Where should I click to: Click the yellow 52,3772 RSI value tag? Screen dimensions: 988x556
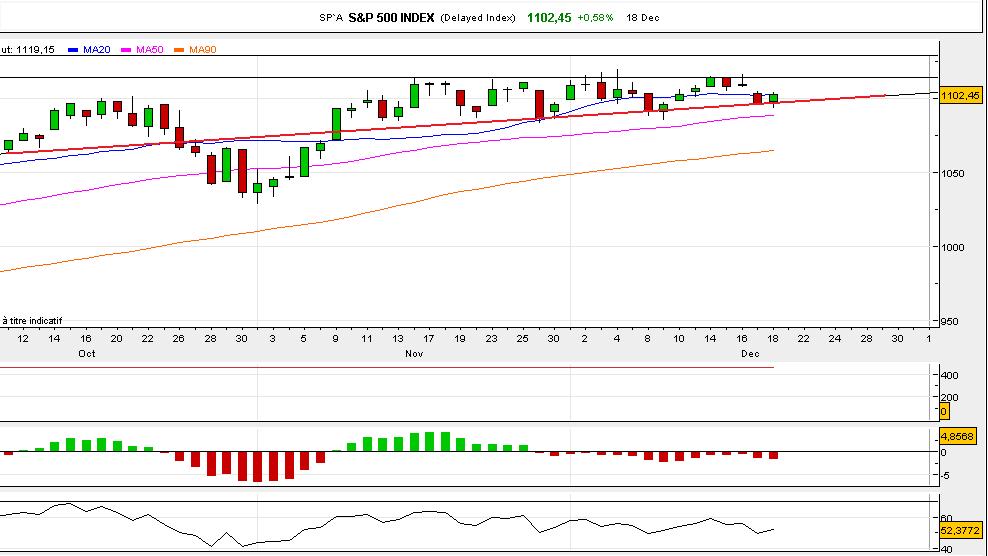tap(960, 531)
